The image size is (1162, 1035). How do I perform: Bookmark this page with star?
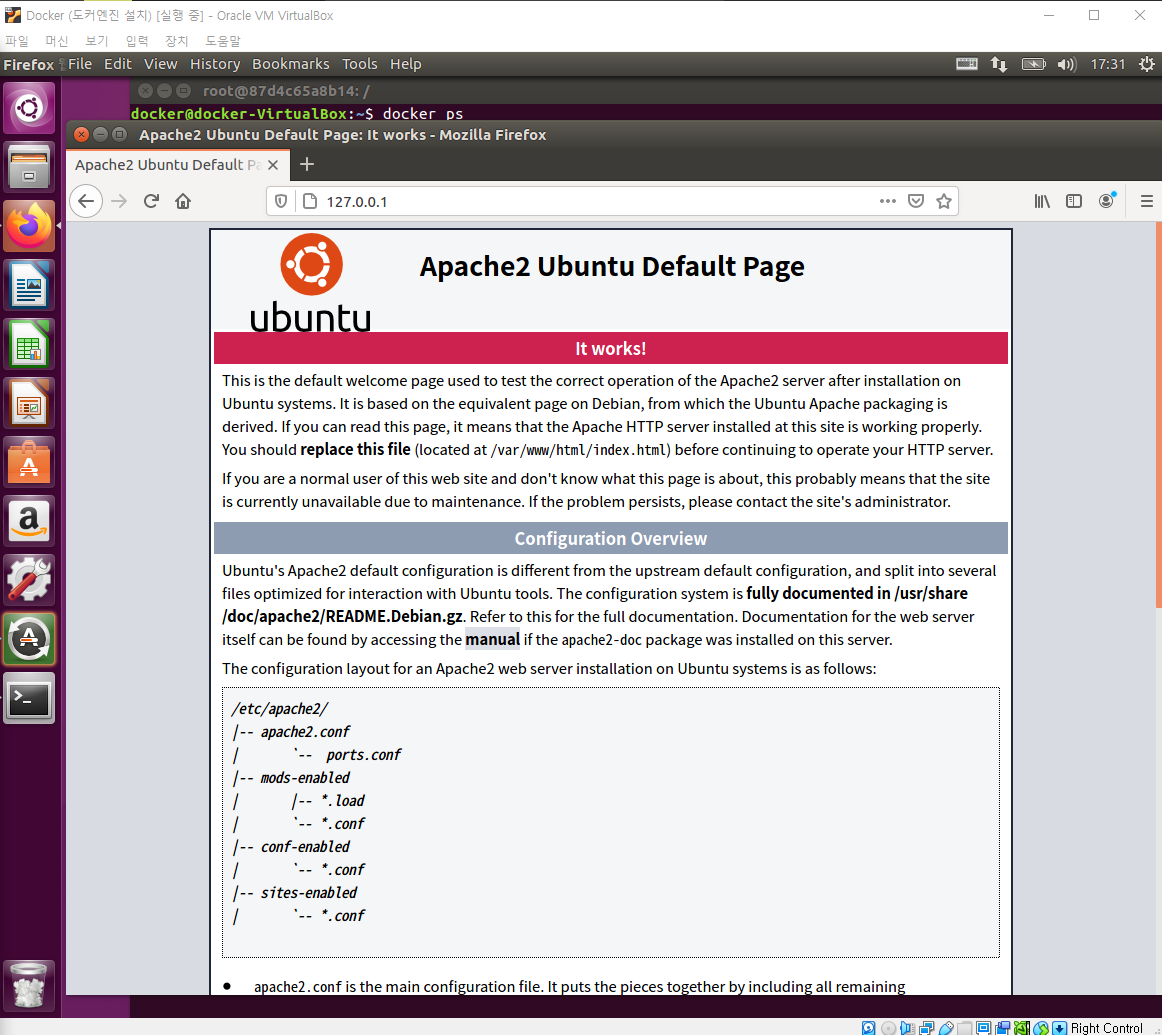click(943, 202)
